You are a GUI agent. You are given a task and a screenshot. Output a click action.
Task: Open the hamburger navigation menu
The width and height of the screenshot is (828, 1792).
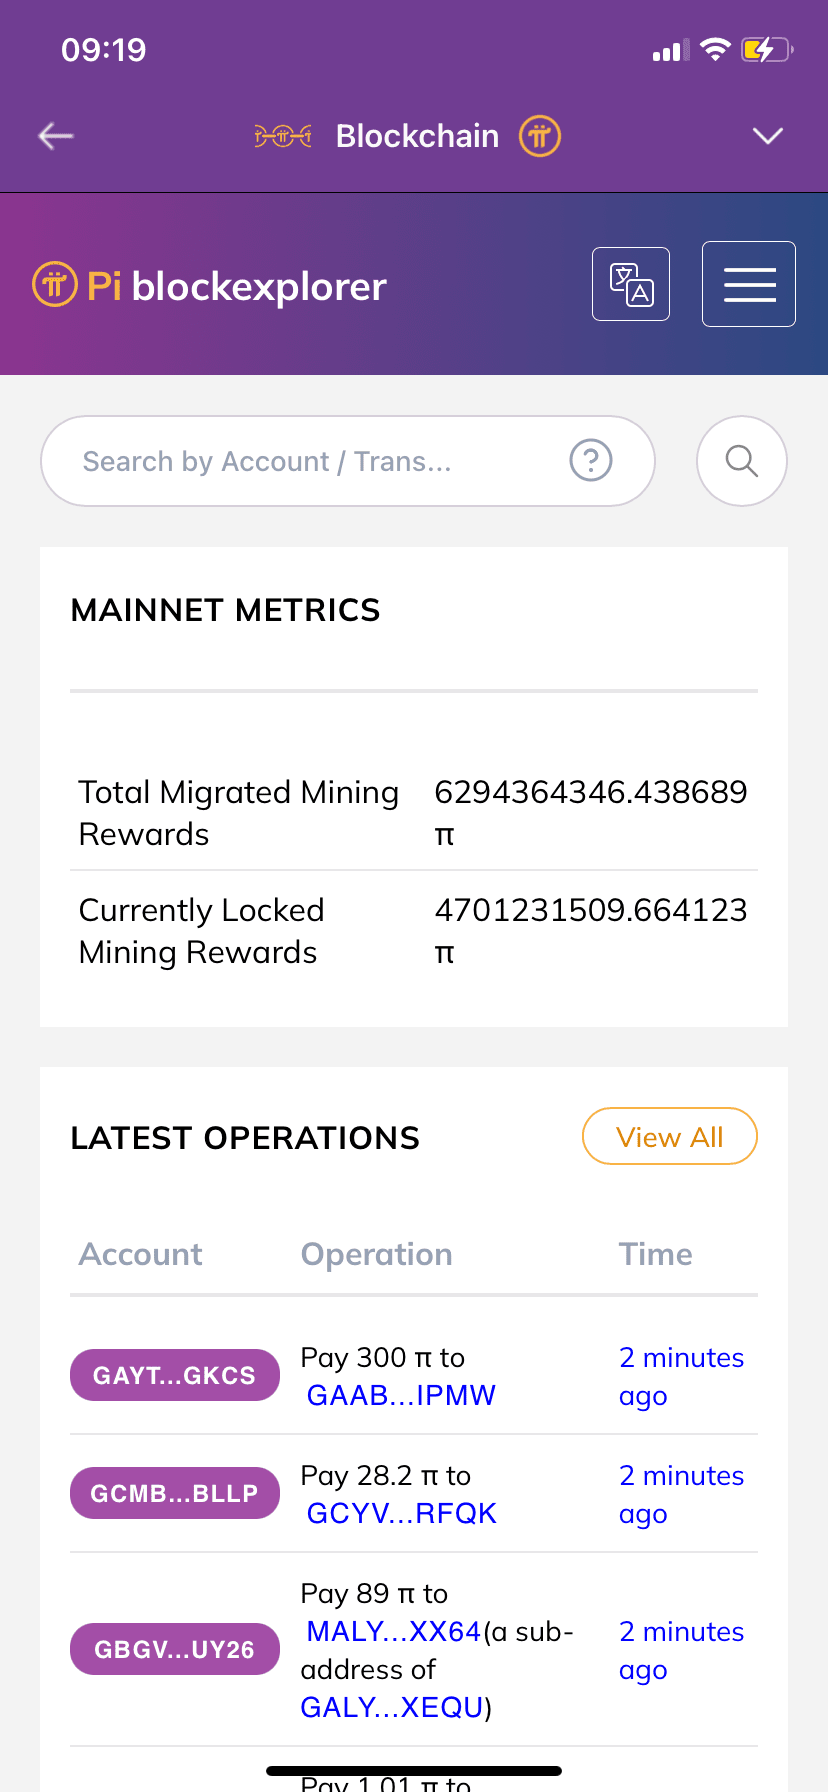click(749, 284)
